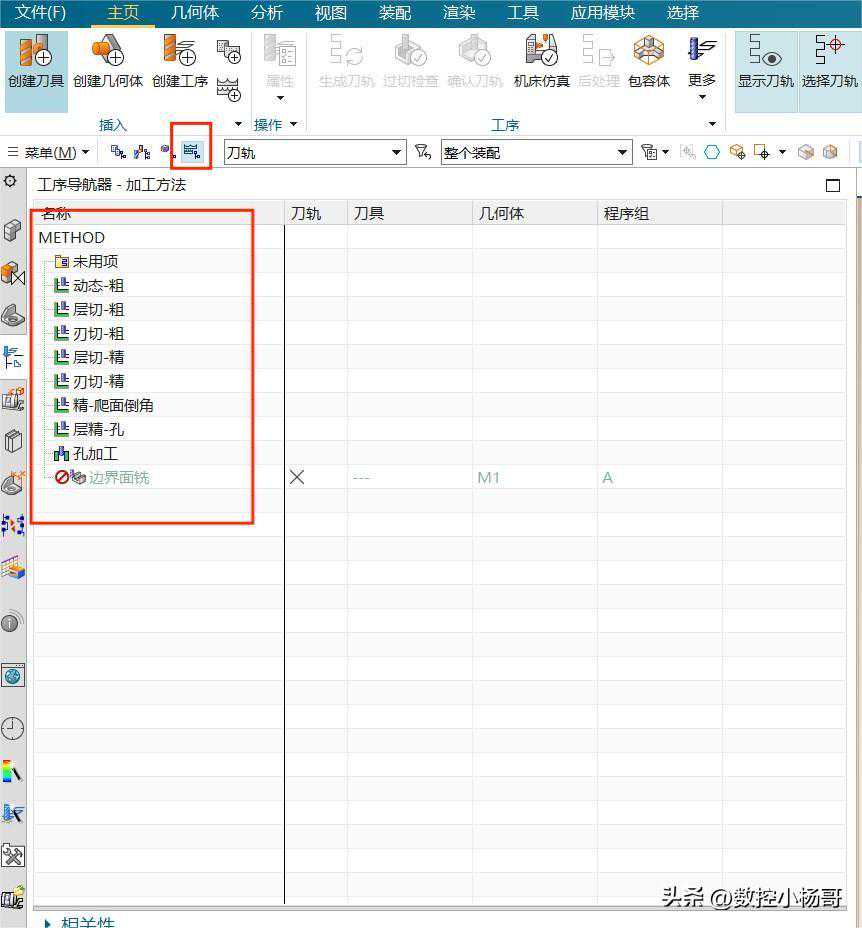Switch to machining method view icon

click(x=191, y=152)
